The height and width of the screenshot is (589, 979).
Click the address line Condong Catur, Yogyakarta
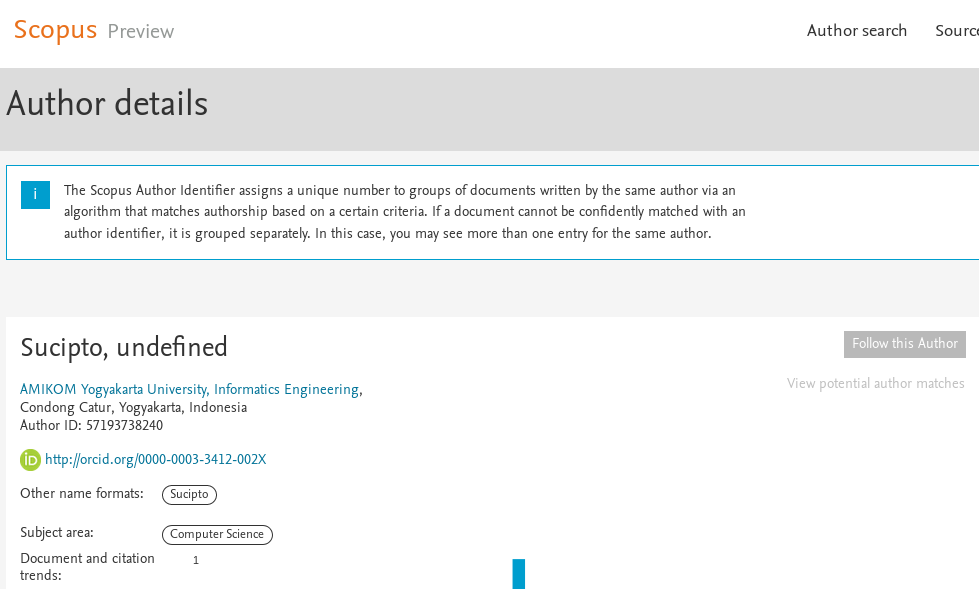[133, 407]
